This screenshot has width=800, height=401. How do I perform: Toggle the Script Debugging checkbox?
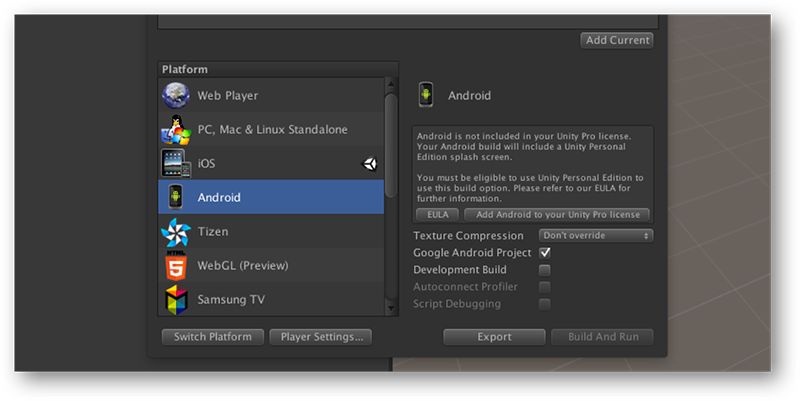545,304
